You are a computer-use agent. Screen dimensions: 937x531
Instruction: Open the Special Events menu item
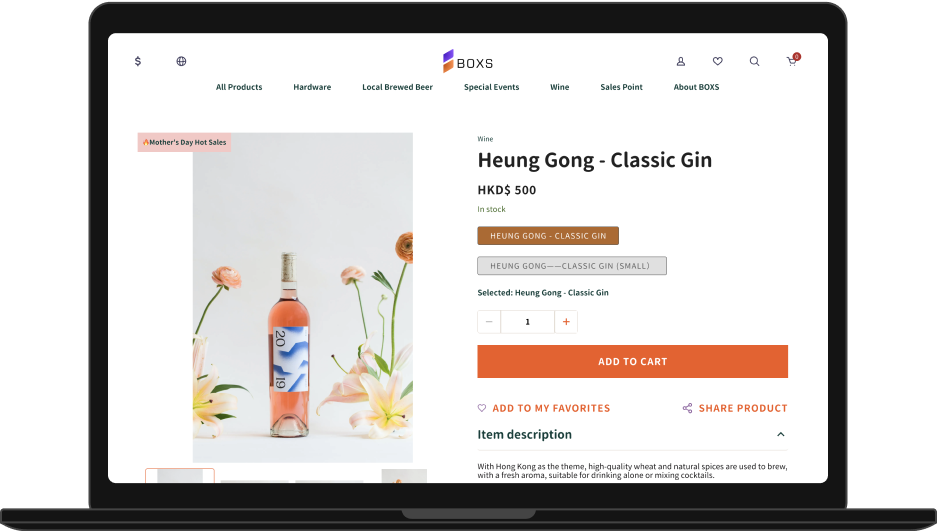[492, 87]
